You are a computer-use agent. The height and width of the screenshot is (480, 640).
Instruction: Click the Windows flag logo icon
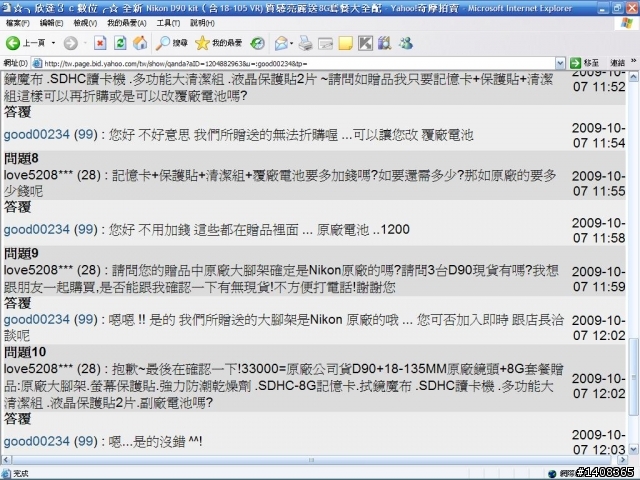(626, 23)
